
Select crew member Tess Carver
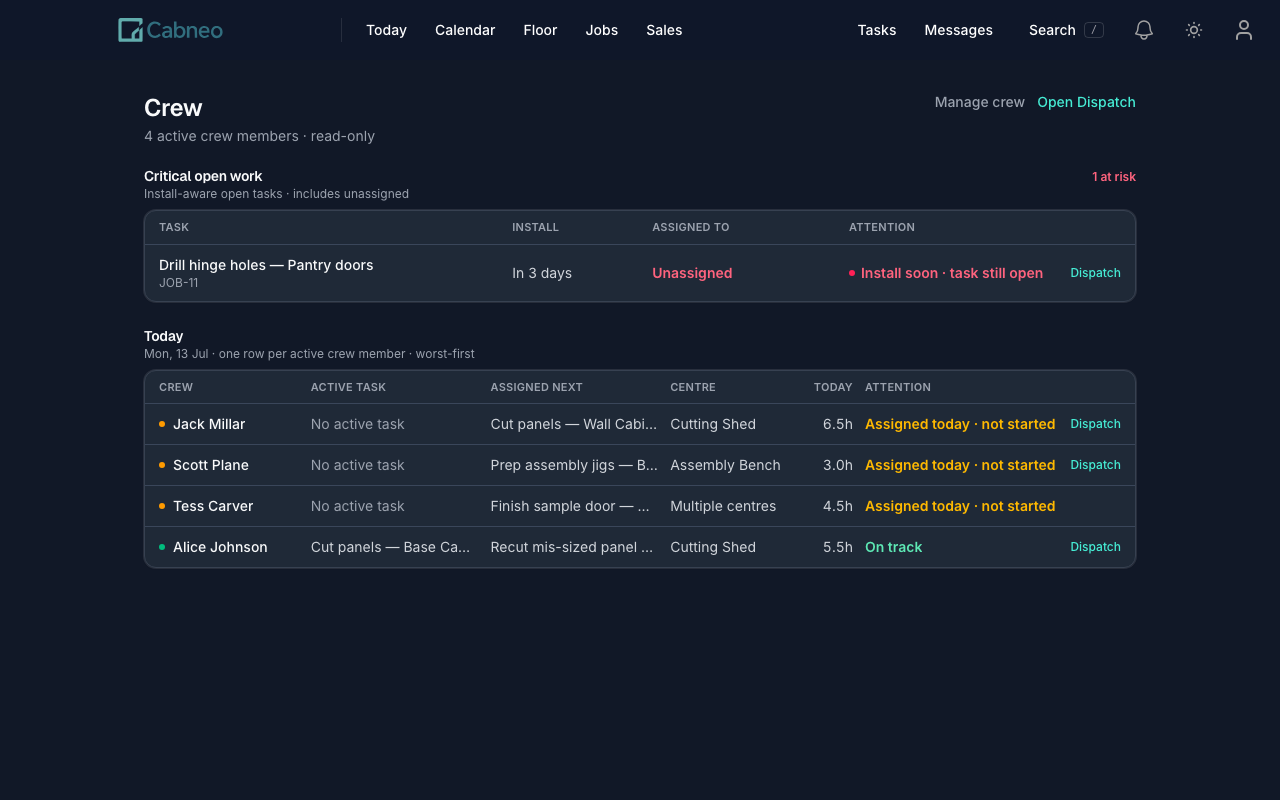click(x=213, y=506)
